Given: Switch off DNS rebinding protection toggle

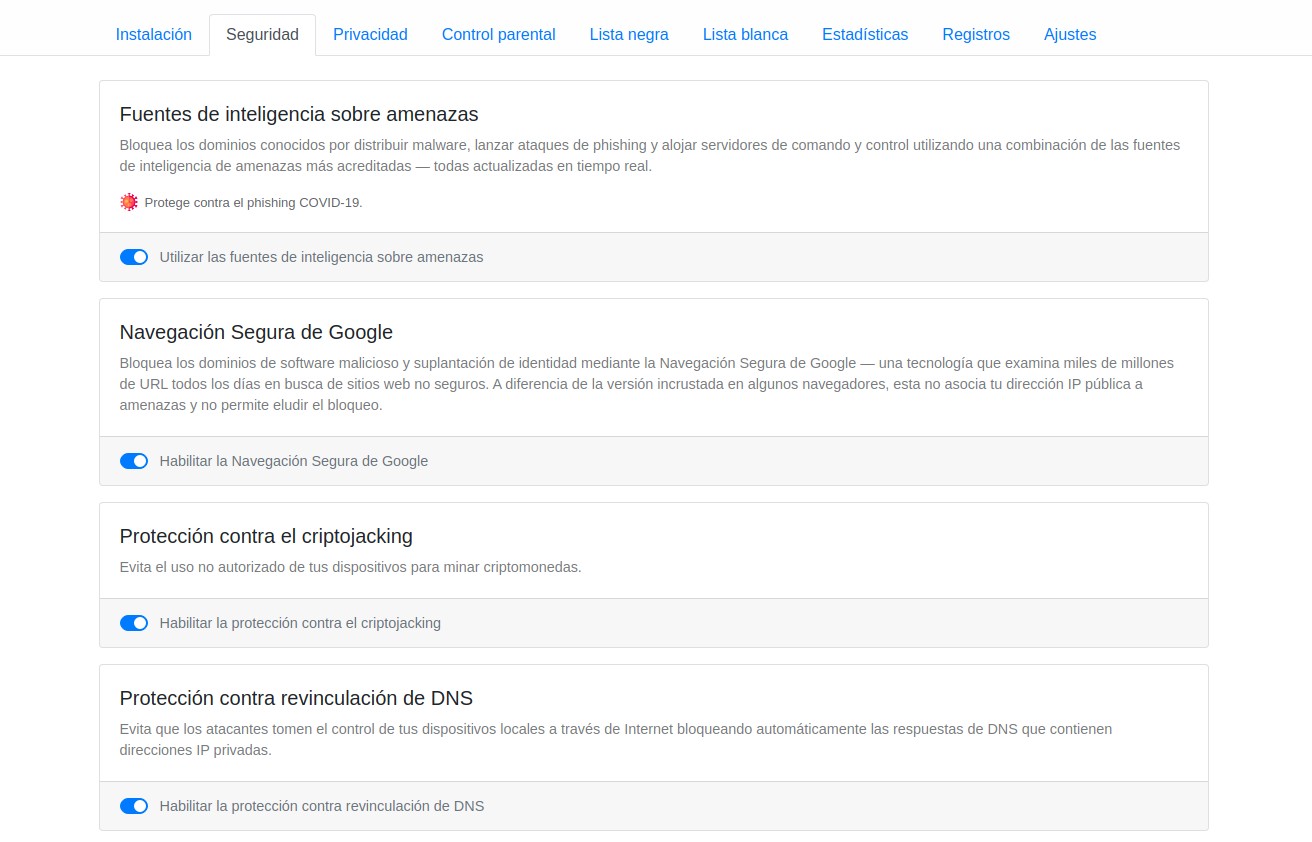Looking at the screenshot, I should [x=134, y=806].
